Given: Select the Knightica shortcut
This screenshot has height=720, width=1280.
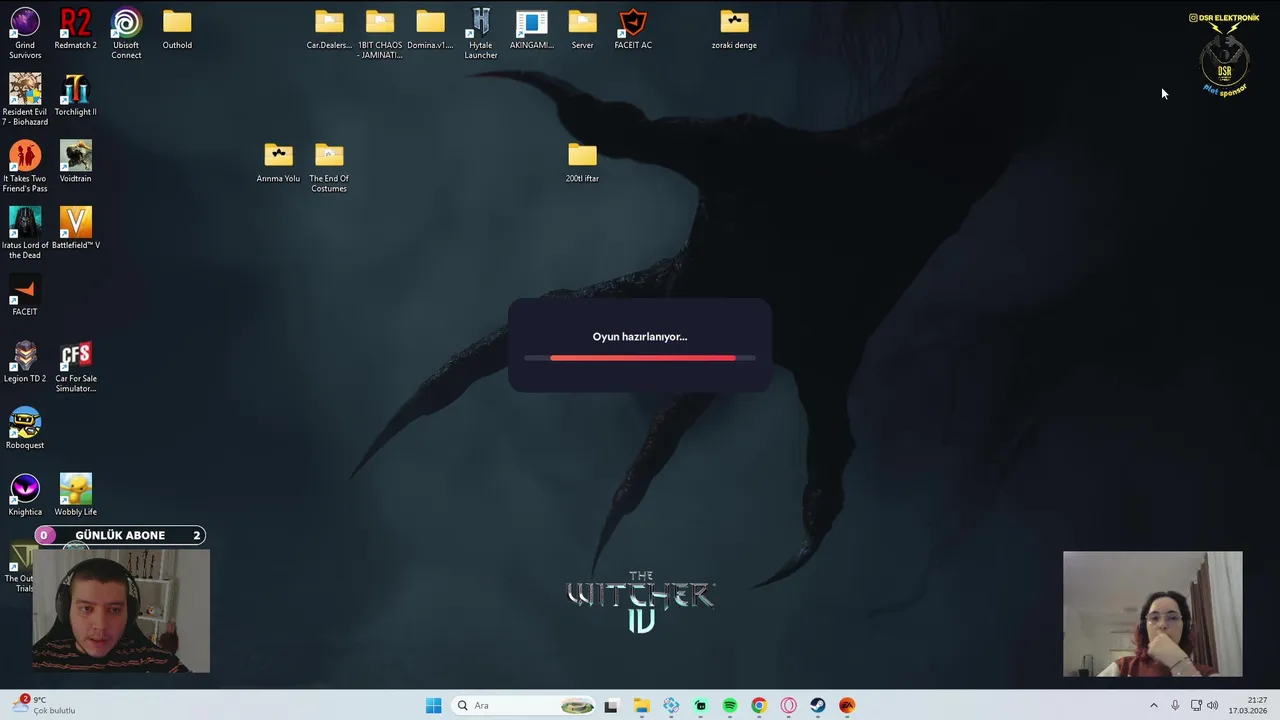Looking at the screenshot, I should (x=25, y=496).
